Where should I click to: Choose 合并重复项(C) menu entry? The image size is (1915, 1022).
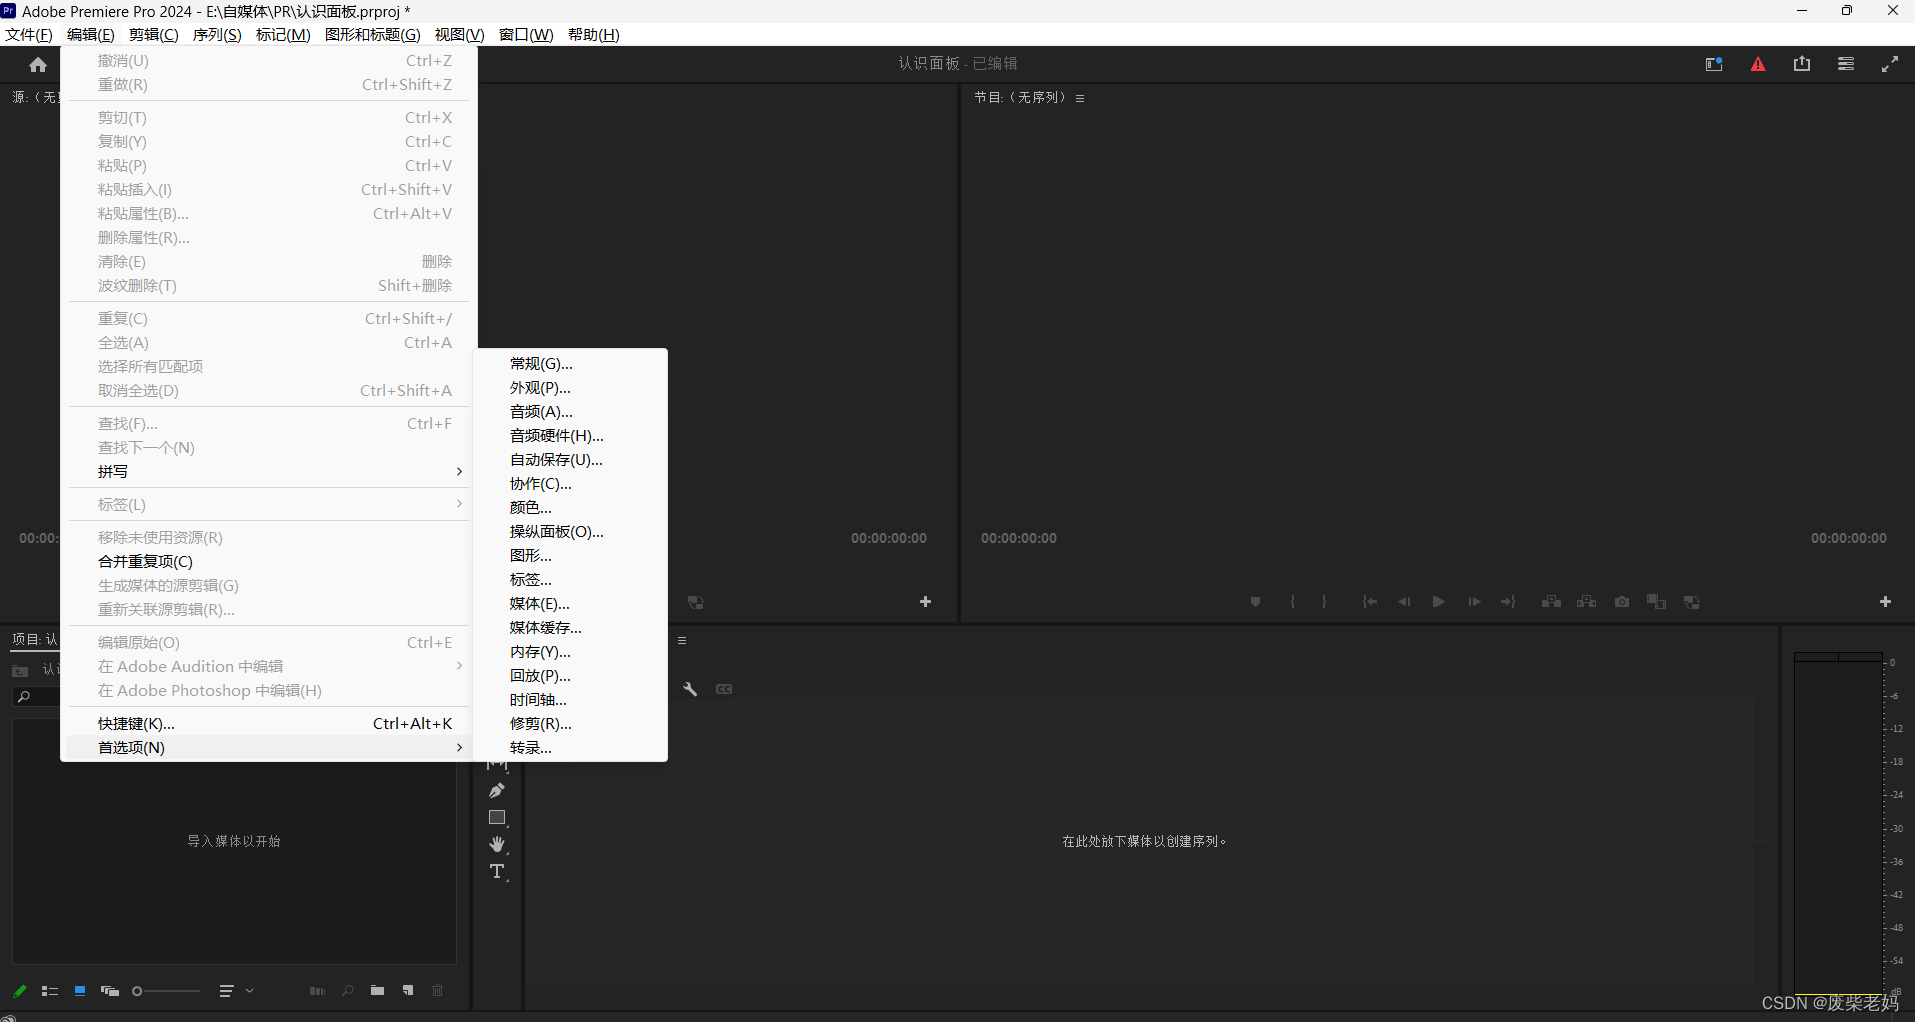268,562
